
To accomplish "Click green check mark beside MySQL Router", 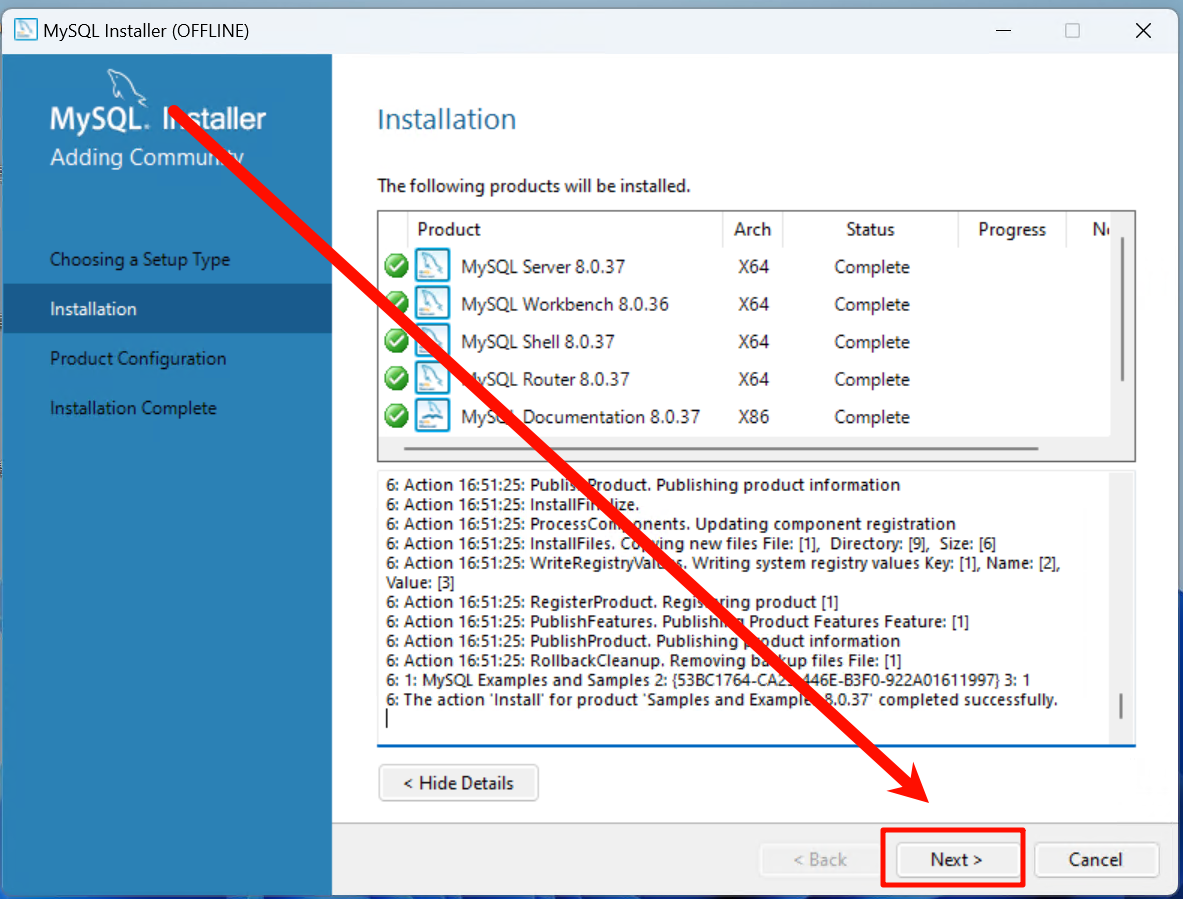I will (x=396, y=378).
